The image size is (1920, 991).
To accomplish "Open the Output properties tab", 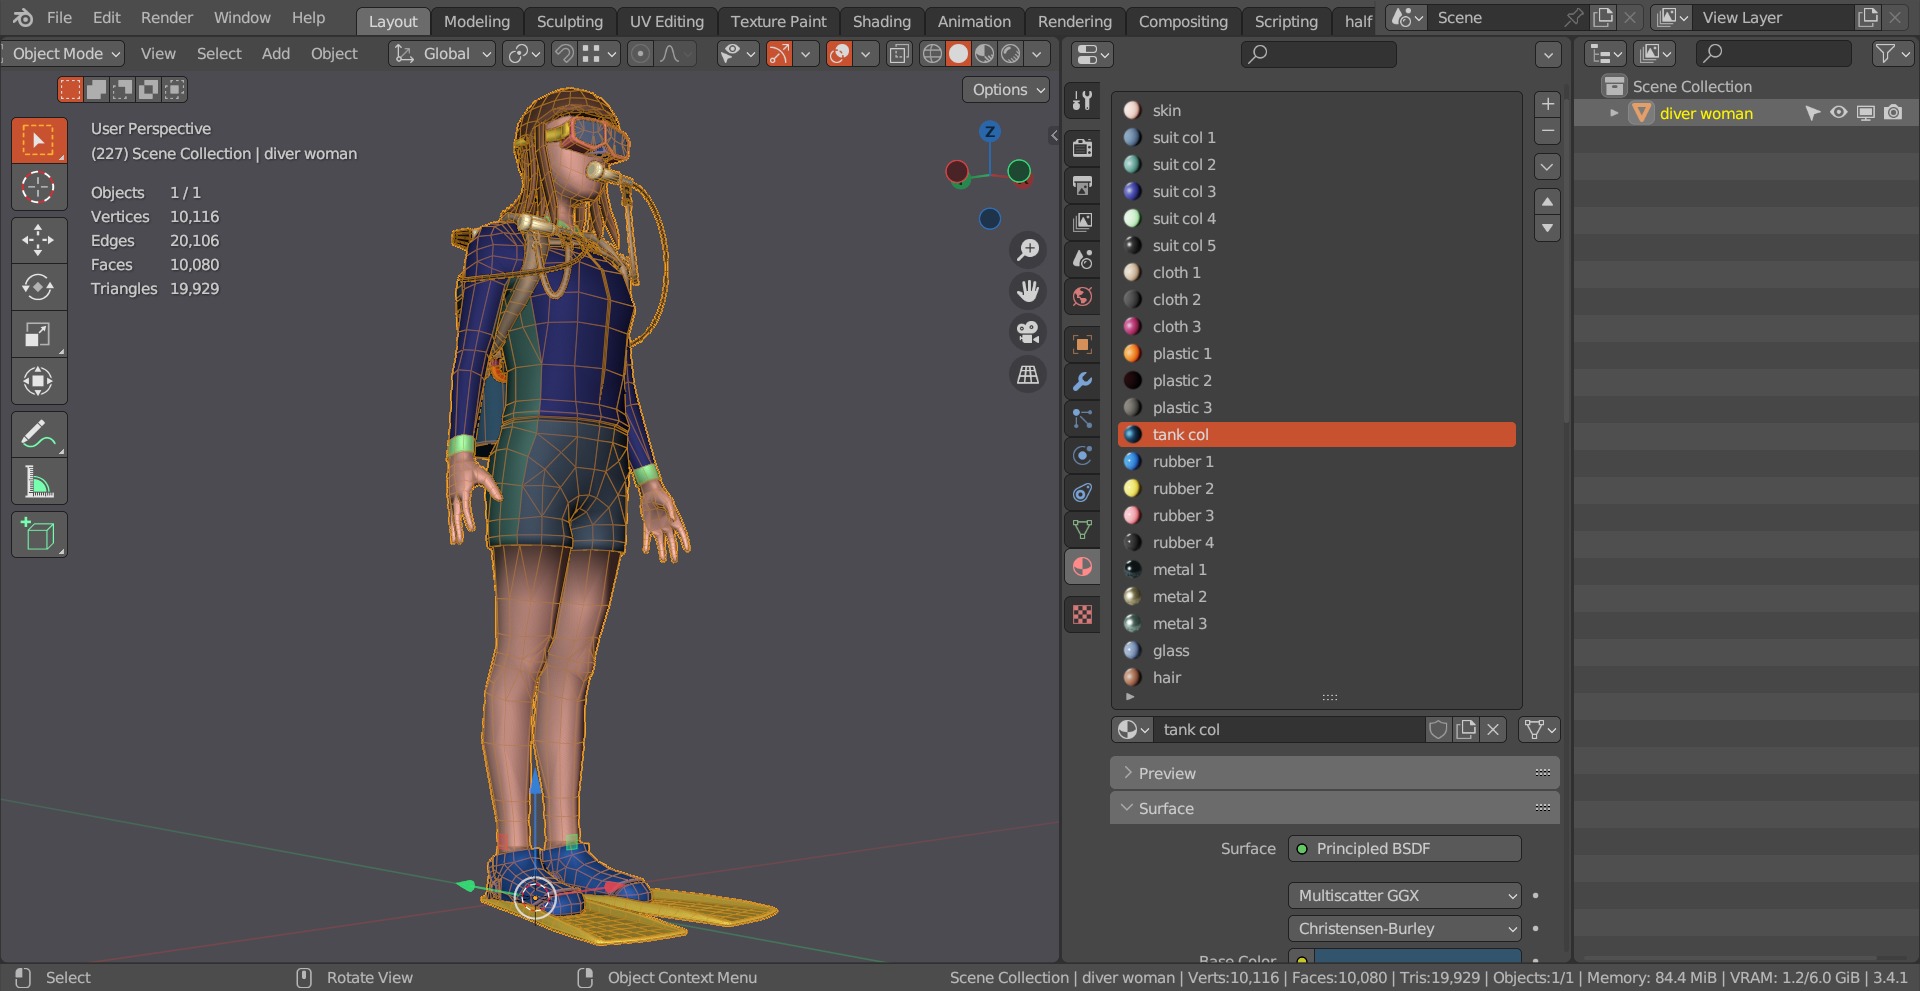I will pyautogui.click(x=1082, y=185).
